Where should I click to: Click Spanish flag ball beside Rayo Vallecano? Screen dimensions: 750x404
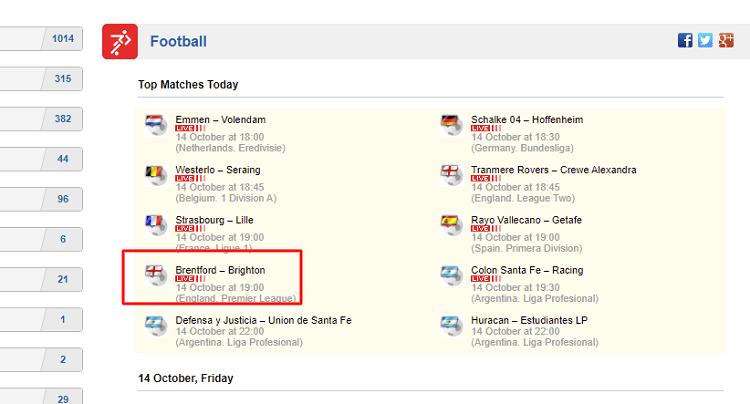click(x=452, y=226)
